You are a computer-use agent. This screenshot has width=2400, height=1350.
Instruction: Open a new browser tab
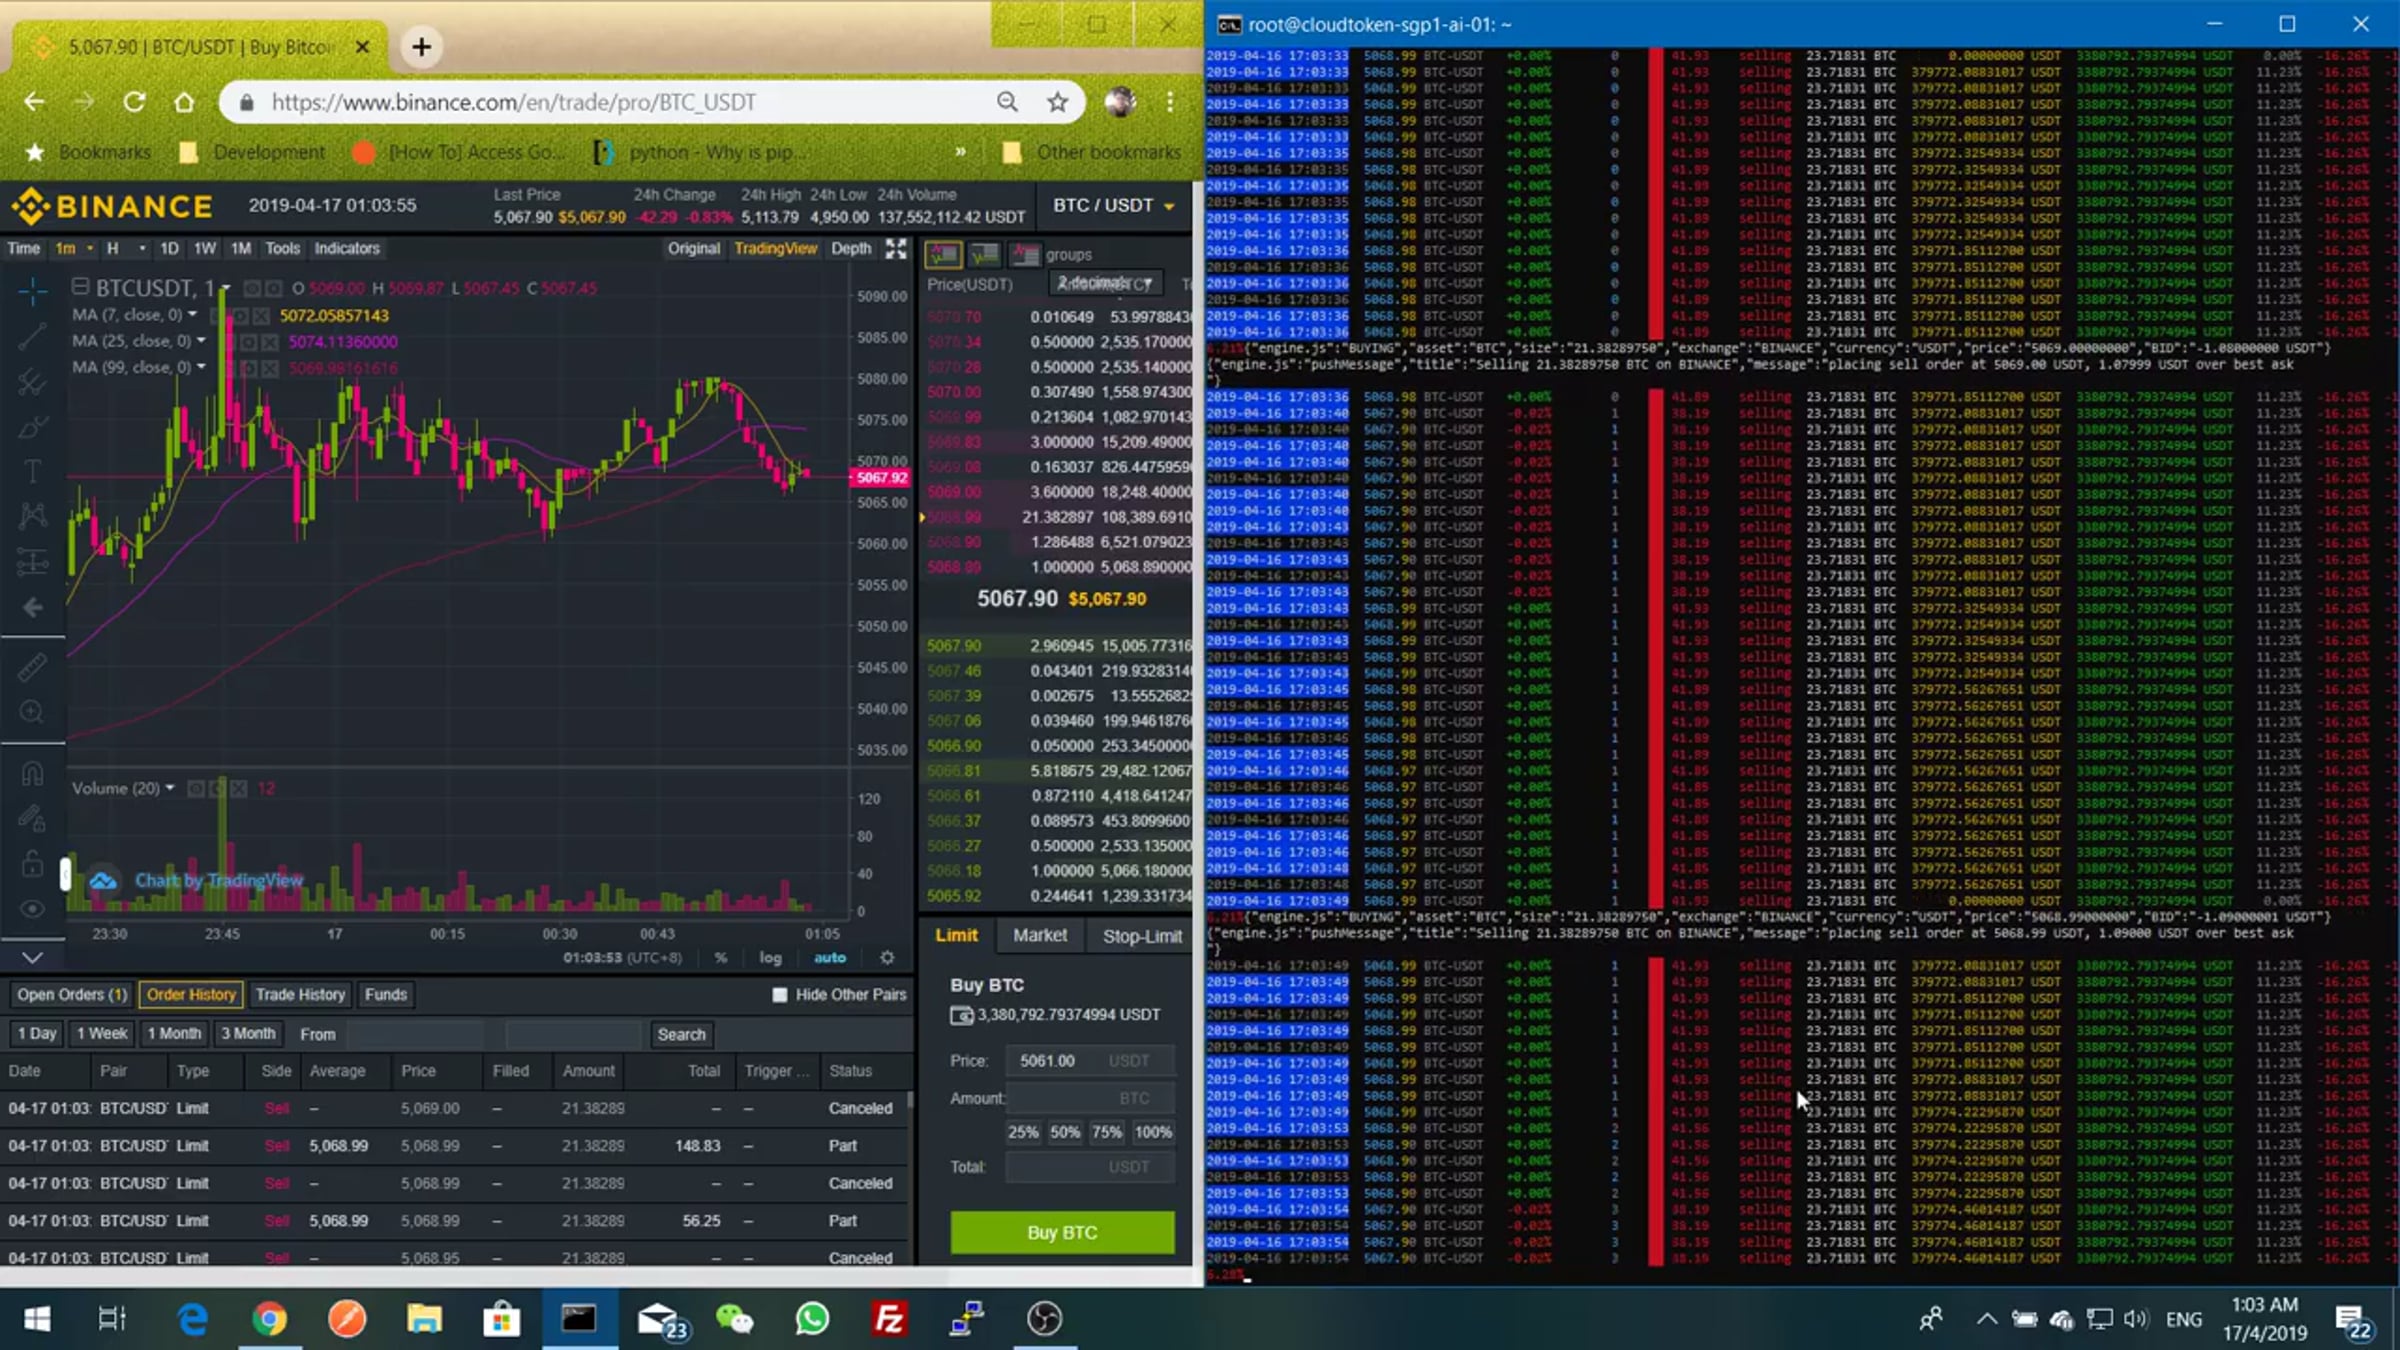(422, 47)
